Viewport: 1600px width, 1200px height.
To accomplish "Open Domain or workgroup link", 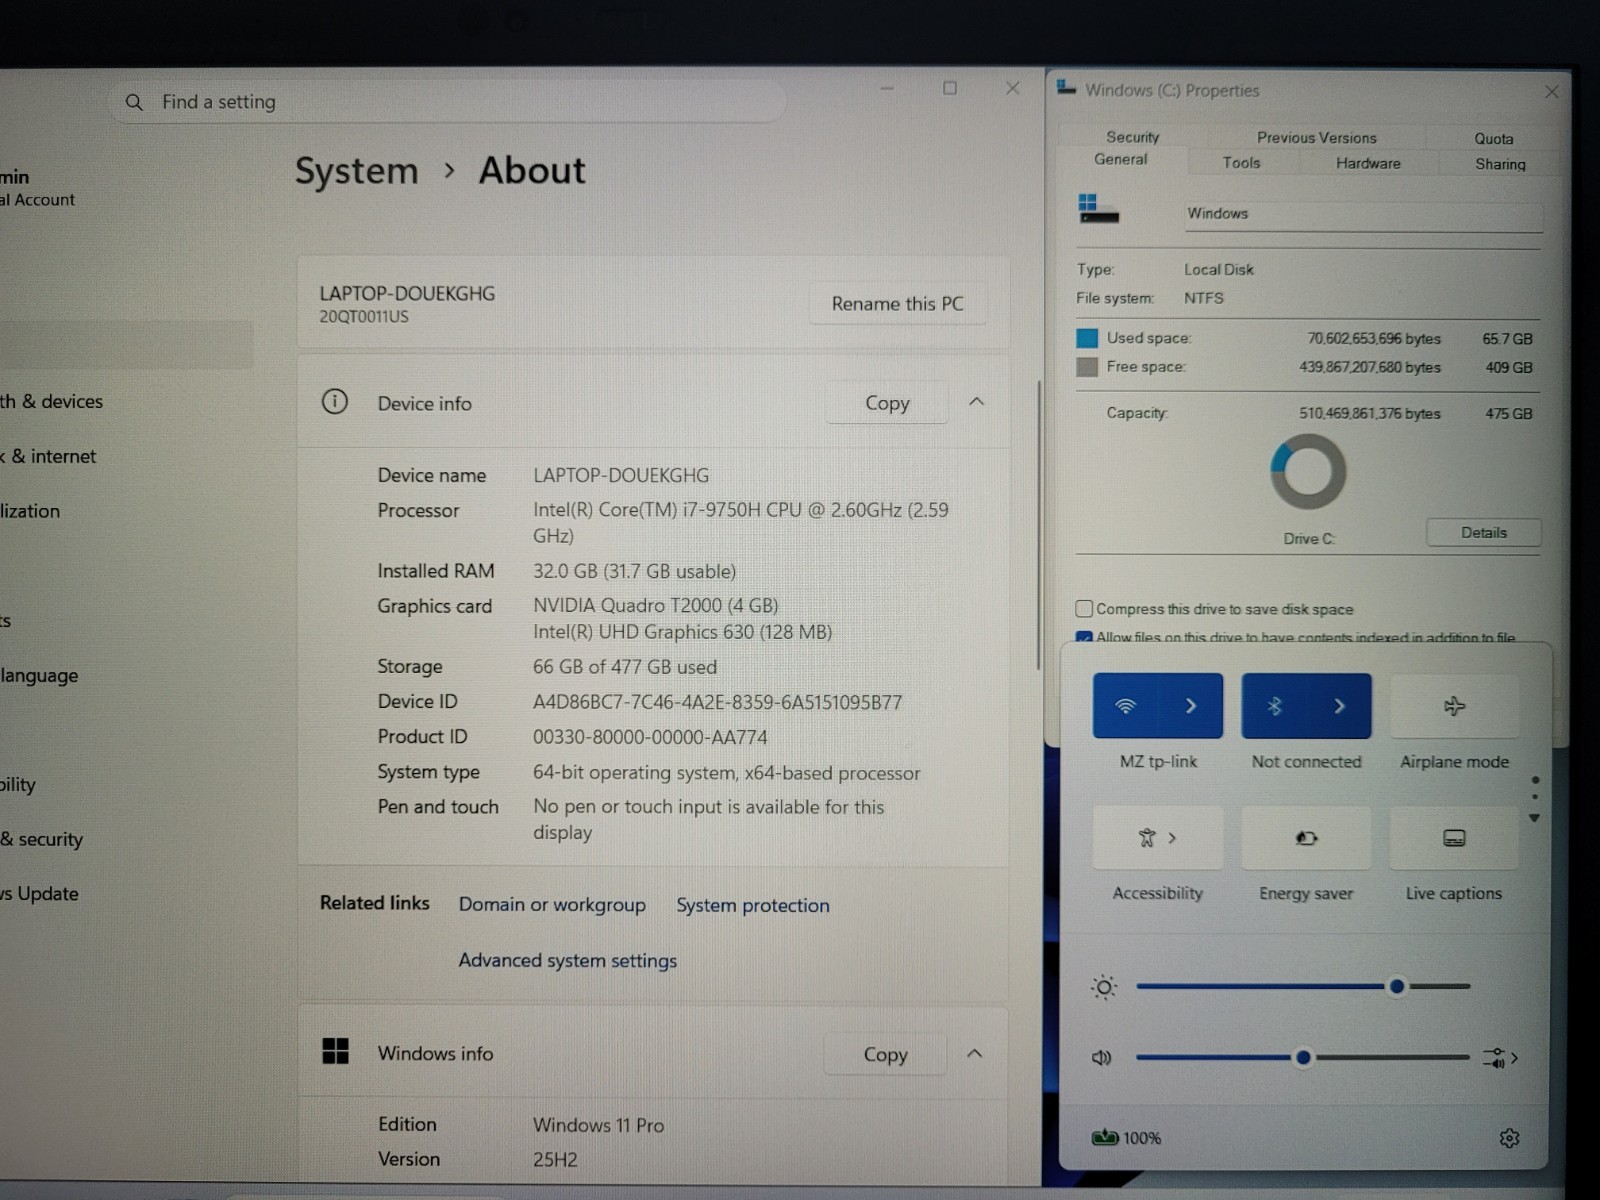I will coord(552,904).
